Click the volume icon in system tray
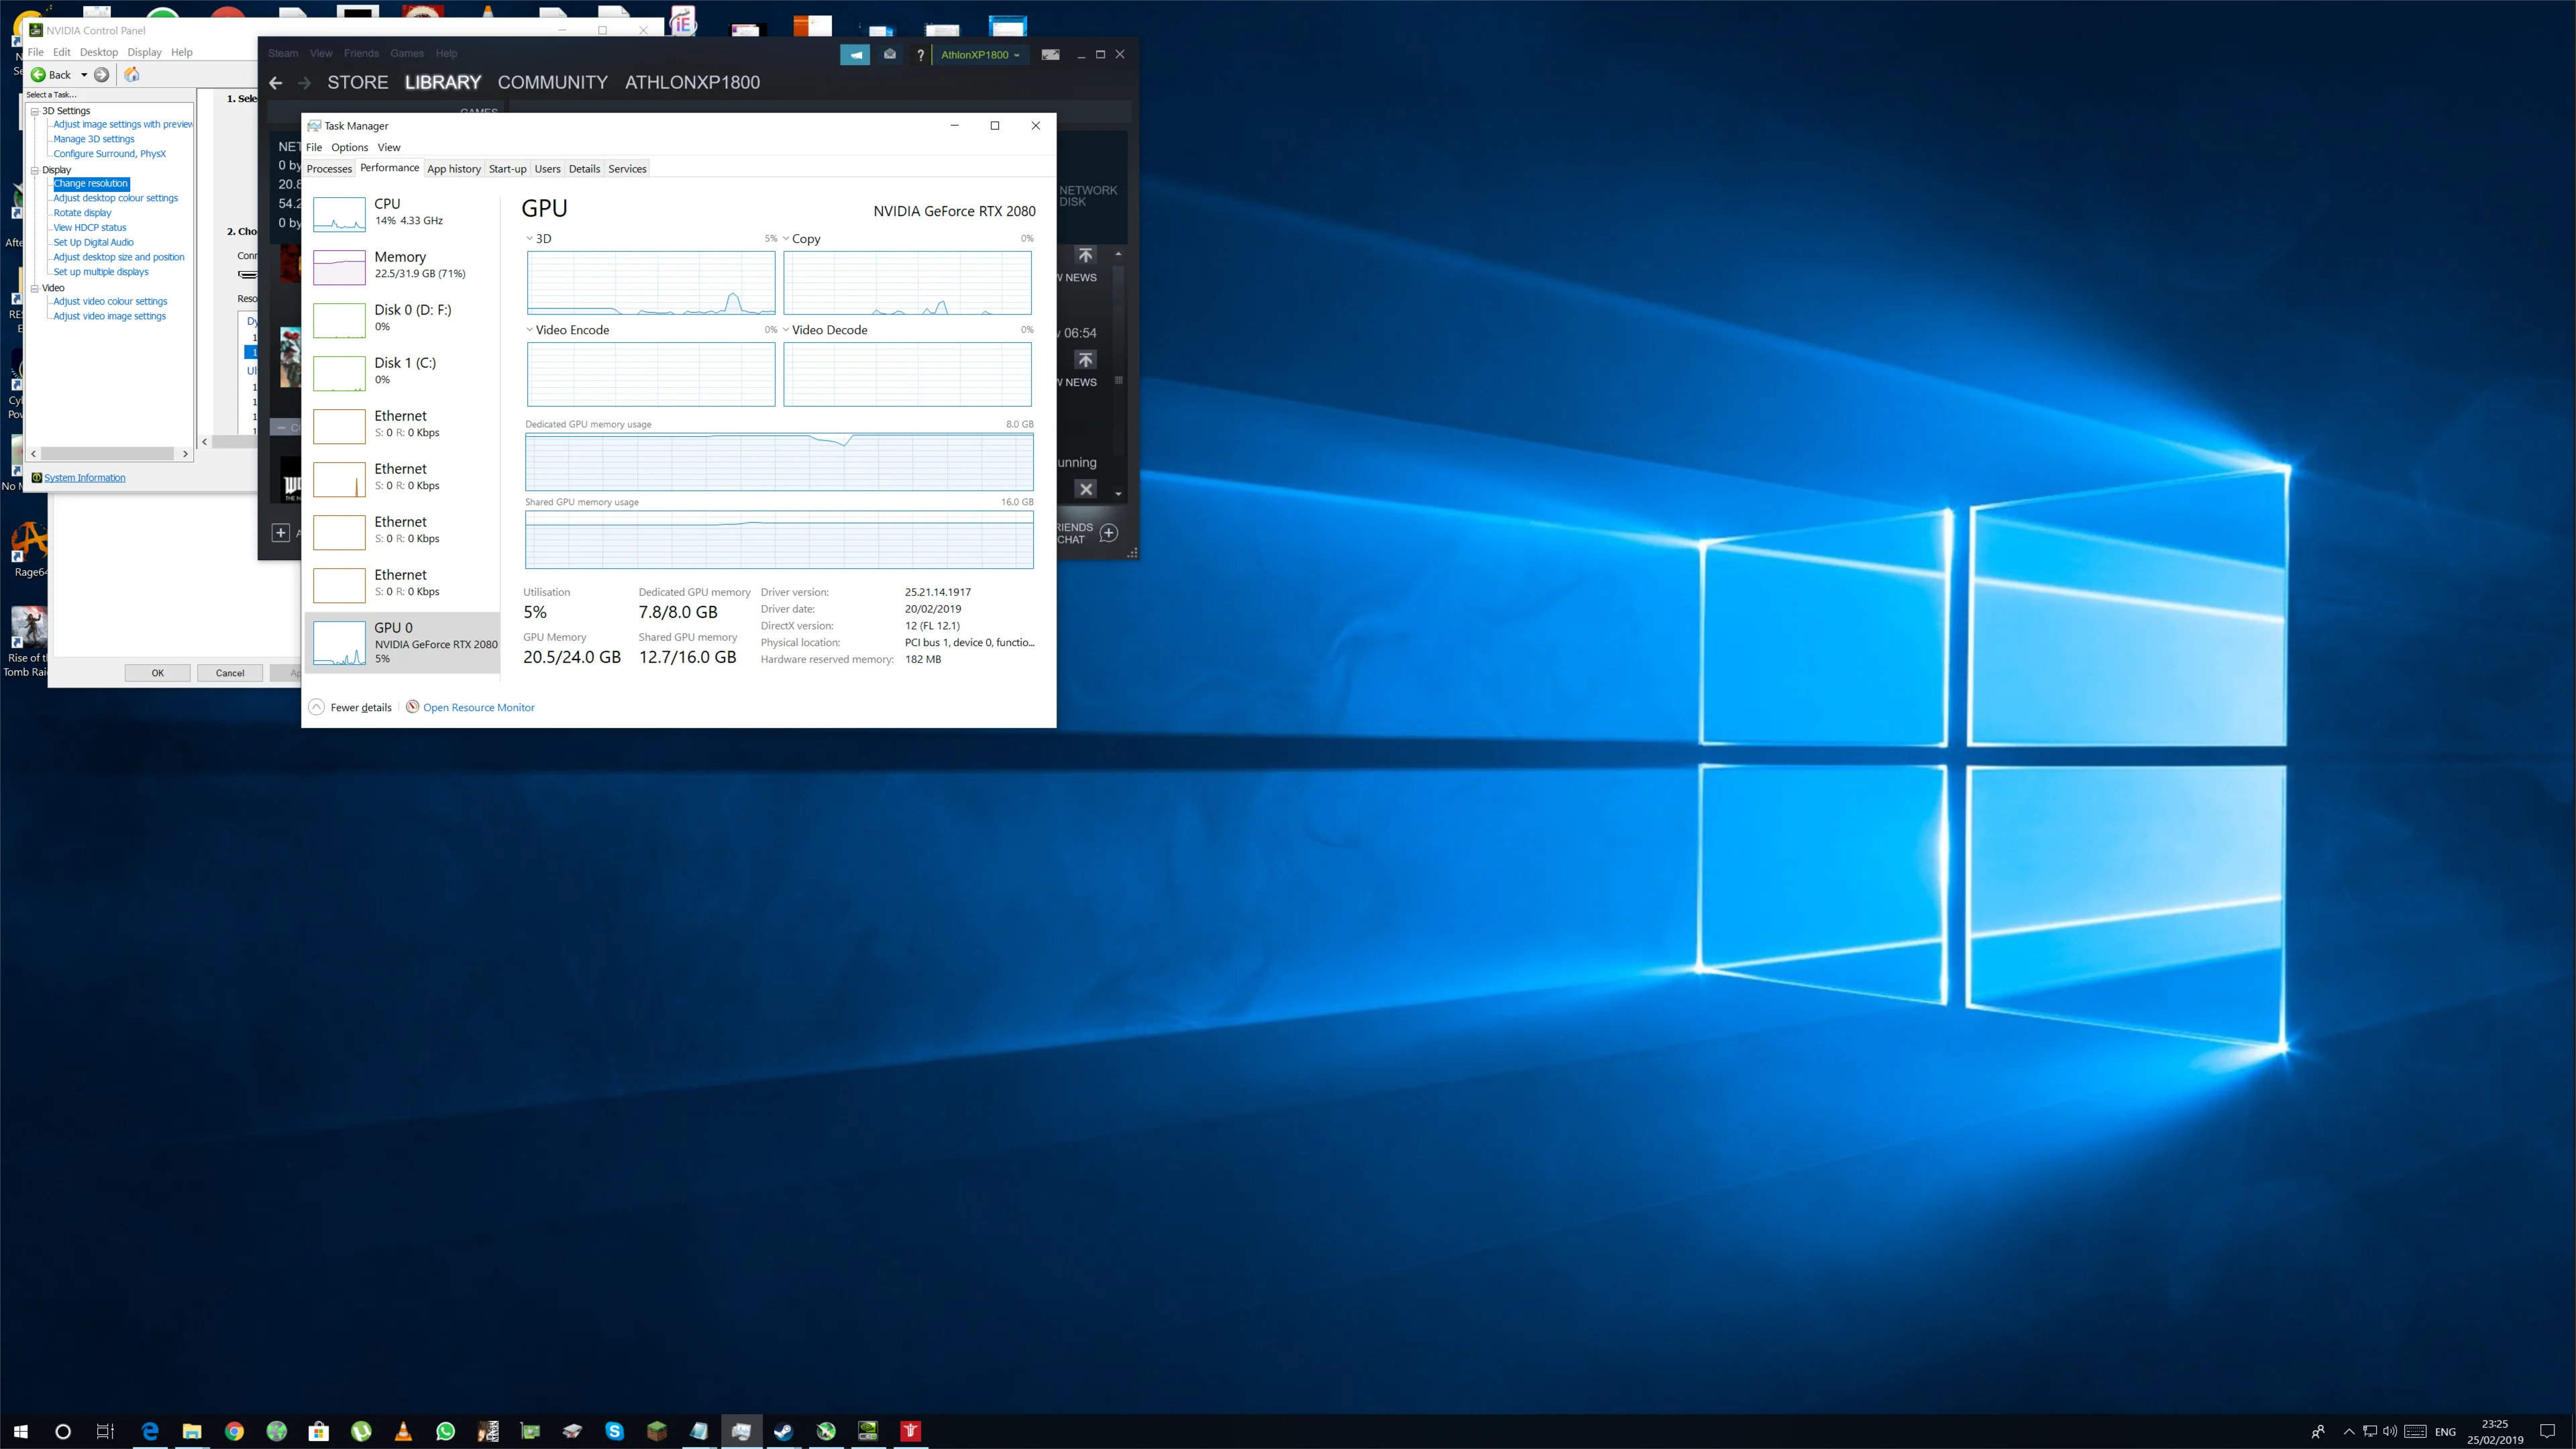The image size is (2576, 1449). click(2389, 1431)
